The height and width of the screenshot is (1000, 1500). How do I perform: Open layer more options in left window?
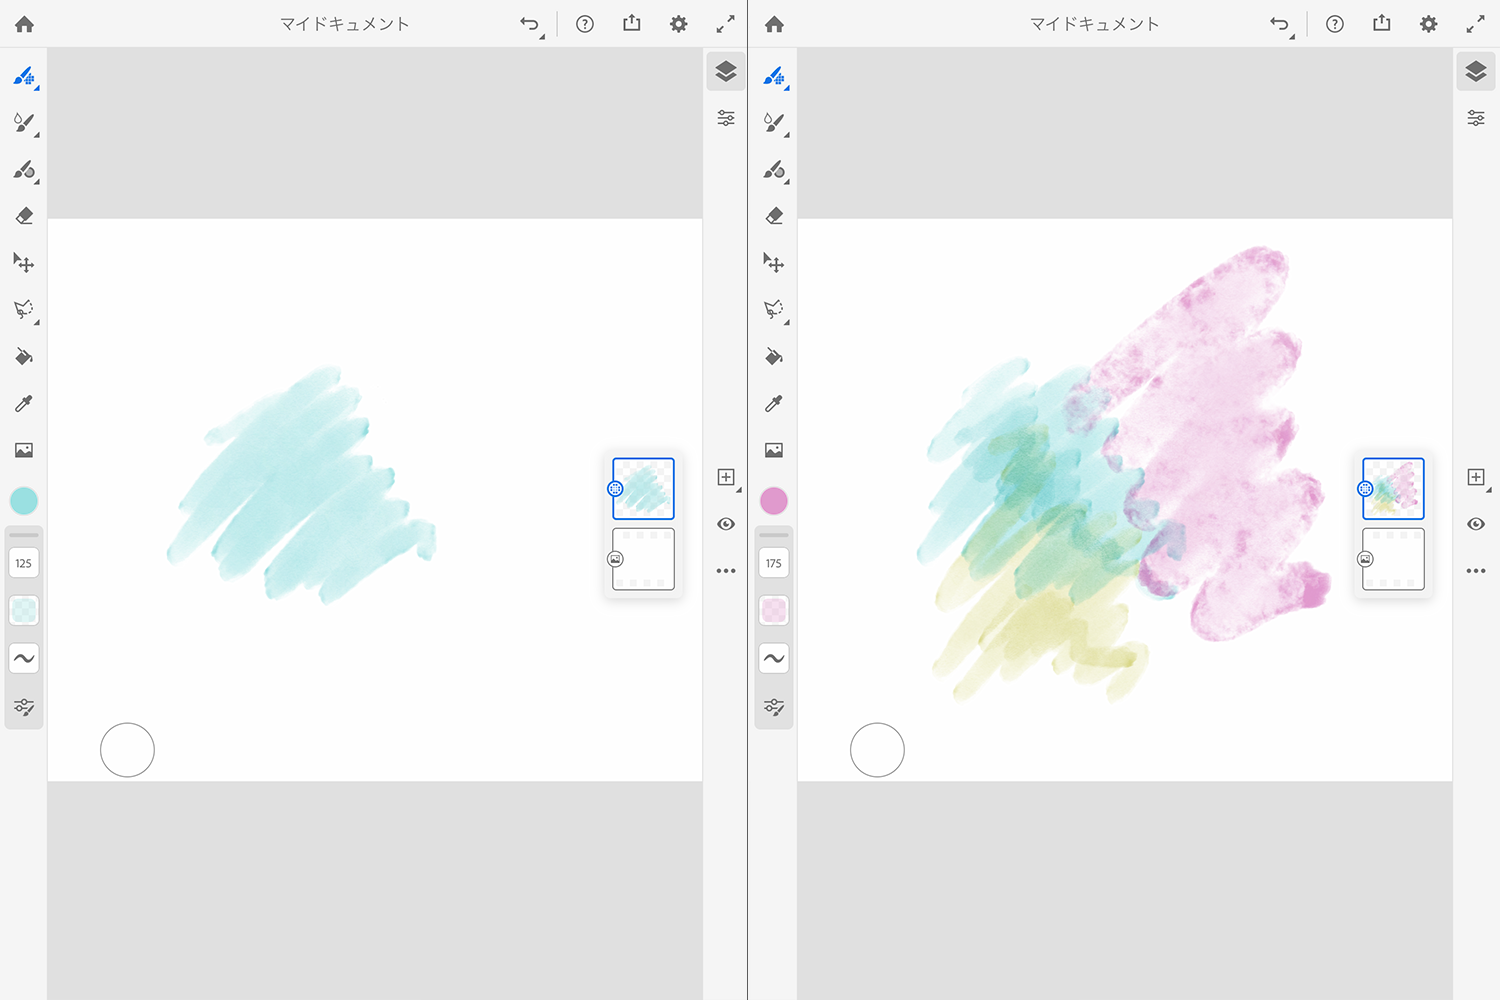click(x=726, y=571)
